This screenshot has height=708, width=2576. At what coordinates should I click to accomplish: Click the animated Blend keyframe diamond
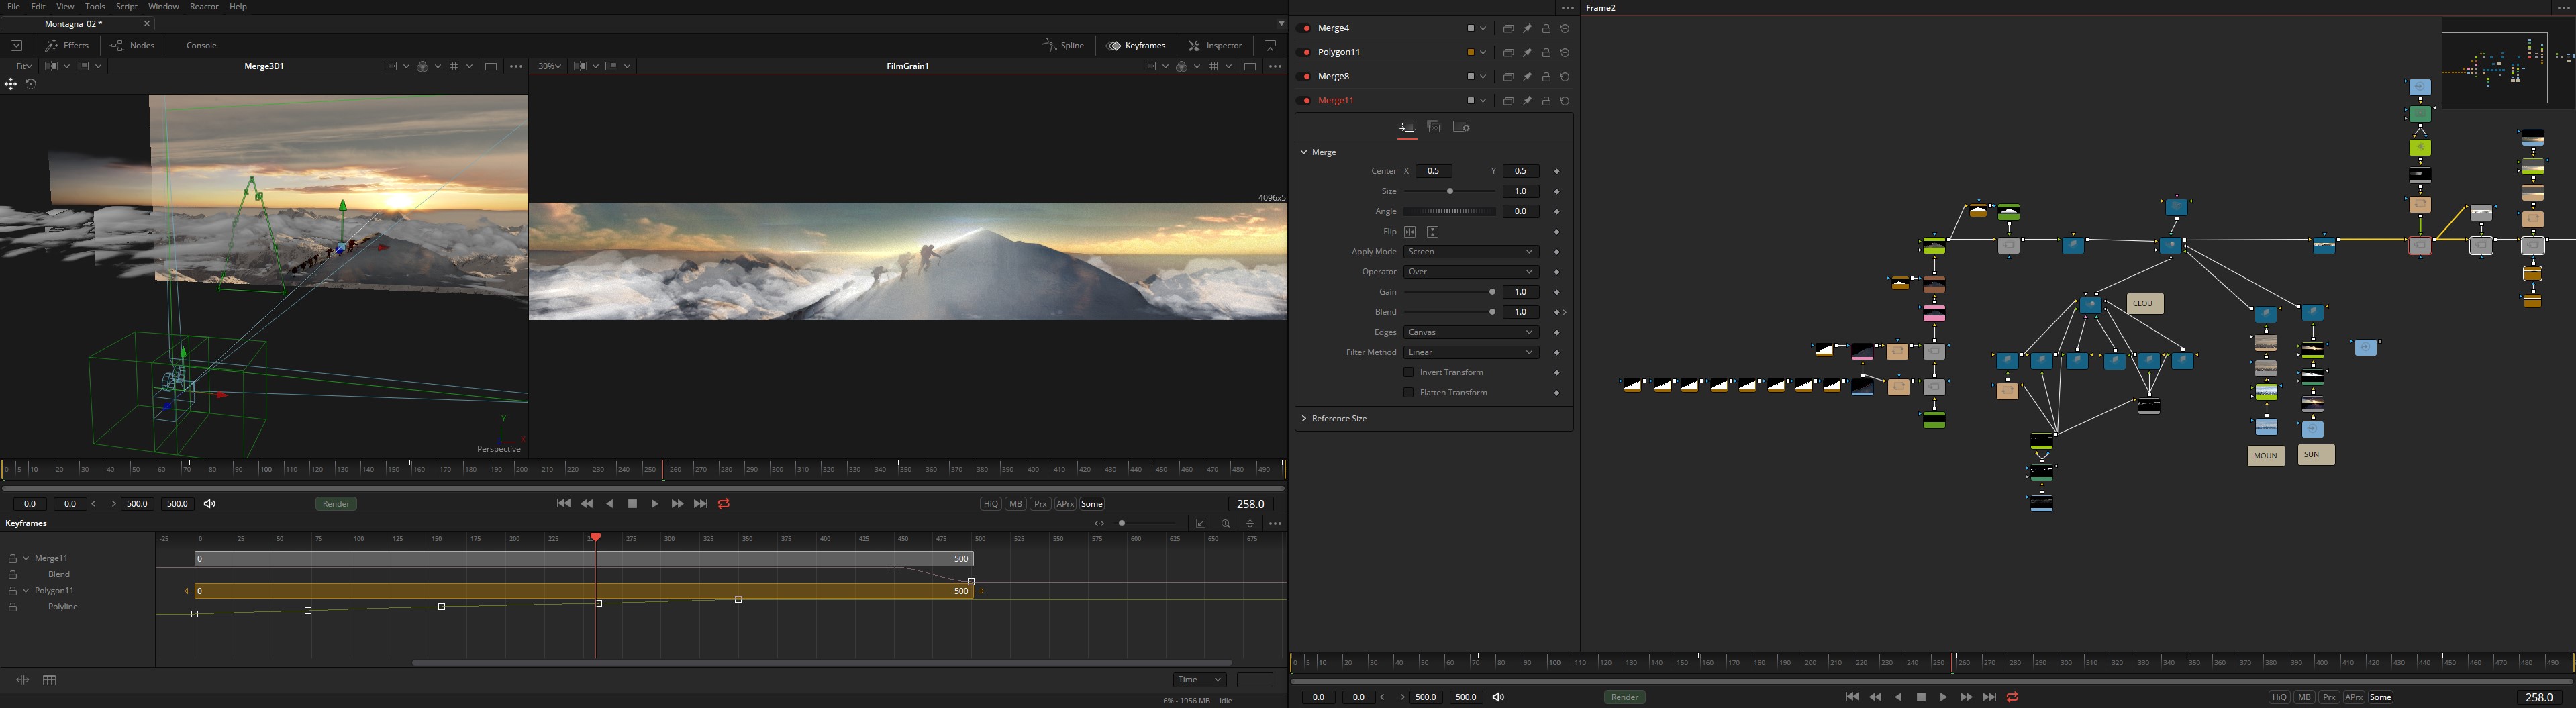(1557, 313)
